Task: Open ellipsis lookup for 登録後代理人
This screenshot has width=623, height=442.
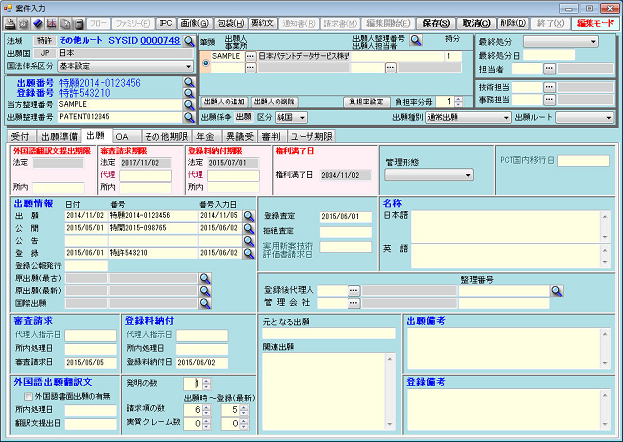Action: coord(354,291)
